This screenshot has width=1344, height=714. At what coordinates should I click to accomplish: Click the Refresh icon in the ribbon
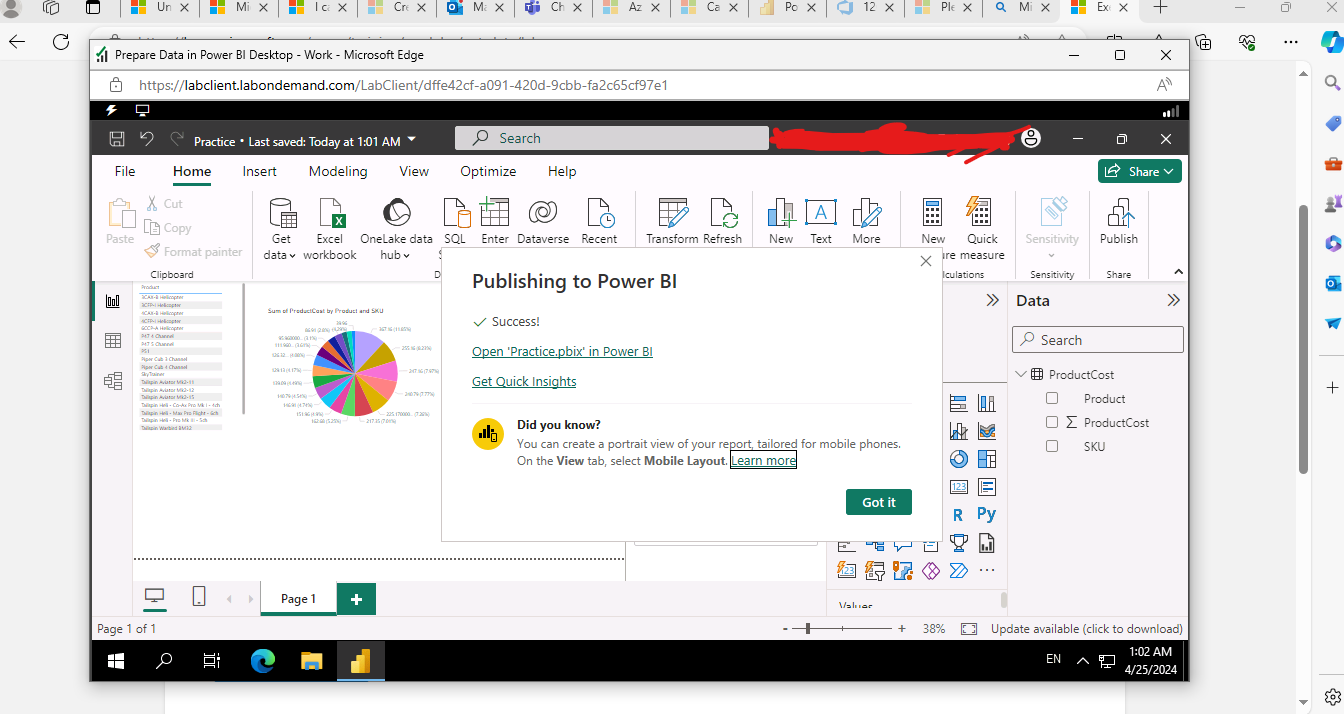(x=723, y=216)
